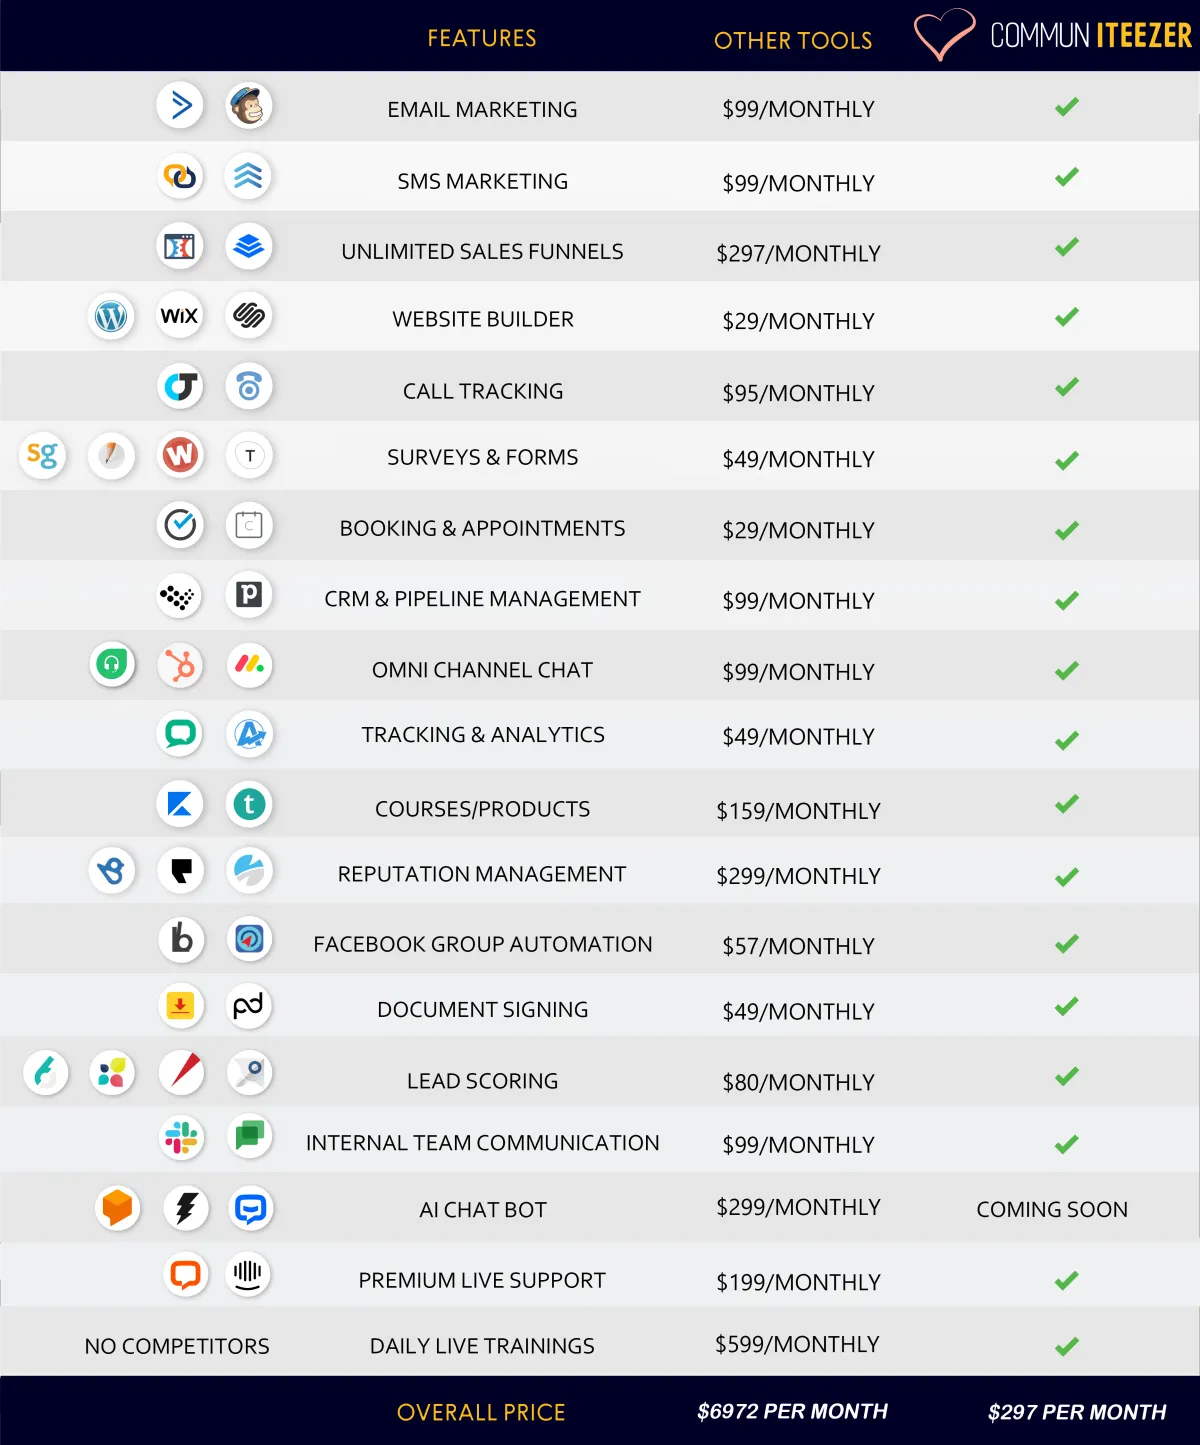Click the blue chatbot face icon beside AI Chat Bot
The image size is (1200, 1445).
pos(250,1208)
